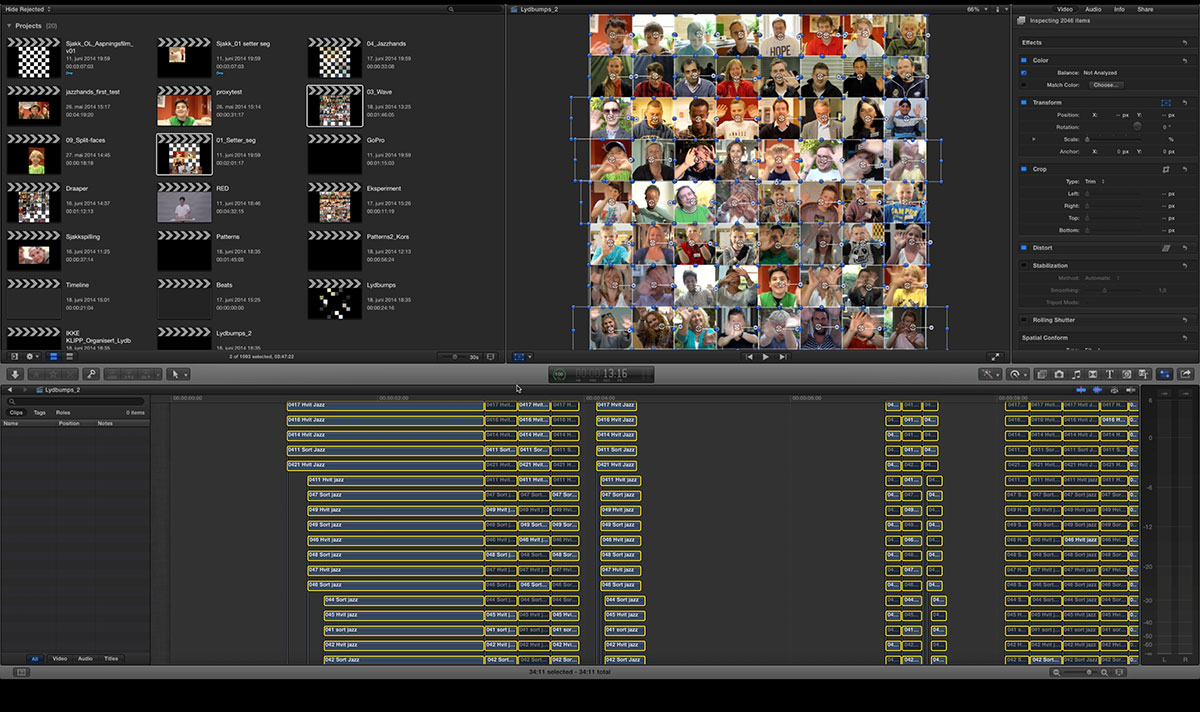Open the Photos browser camera icon
Viewport: 1200px width, 712px height.
[1059, 374]
